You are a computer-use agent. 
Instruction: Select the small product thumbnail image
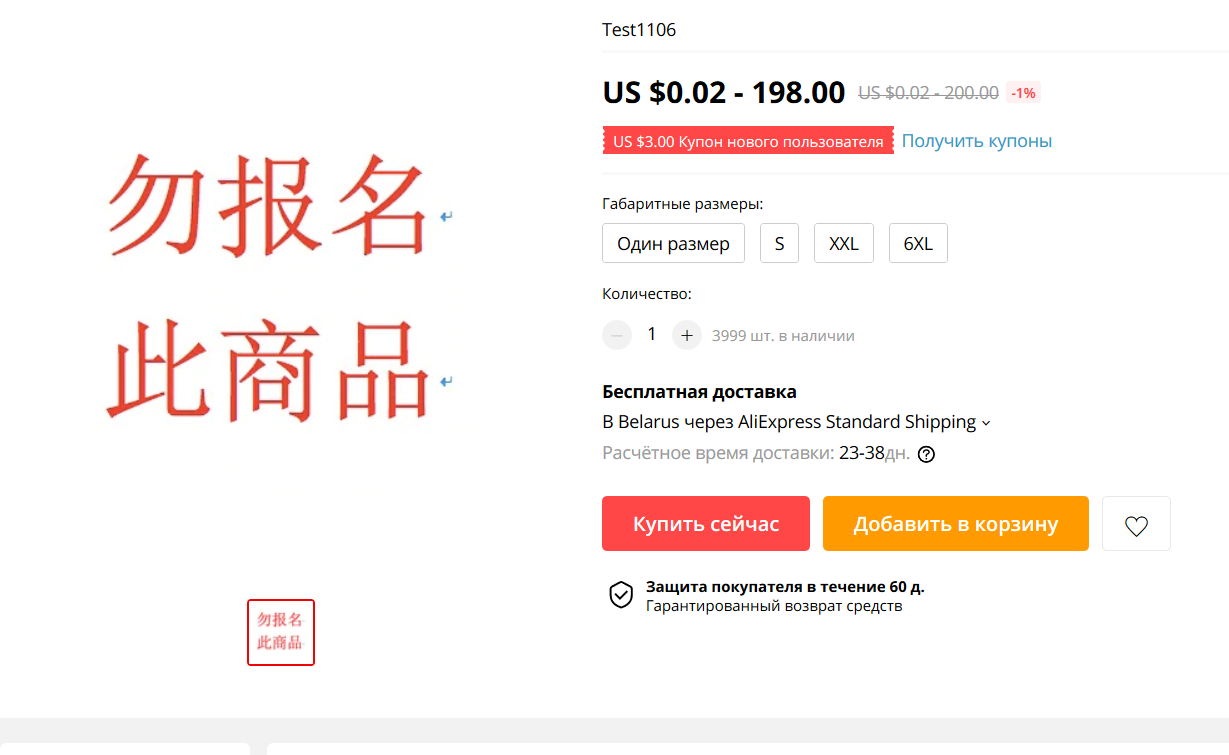pyautogui.click(x=281, y=632)
